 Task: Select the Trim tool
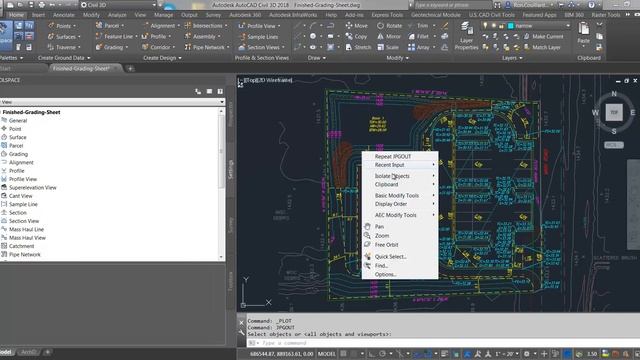[x=418, y=26]
